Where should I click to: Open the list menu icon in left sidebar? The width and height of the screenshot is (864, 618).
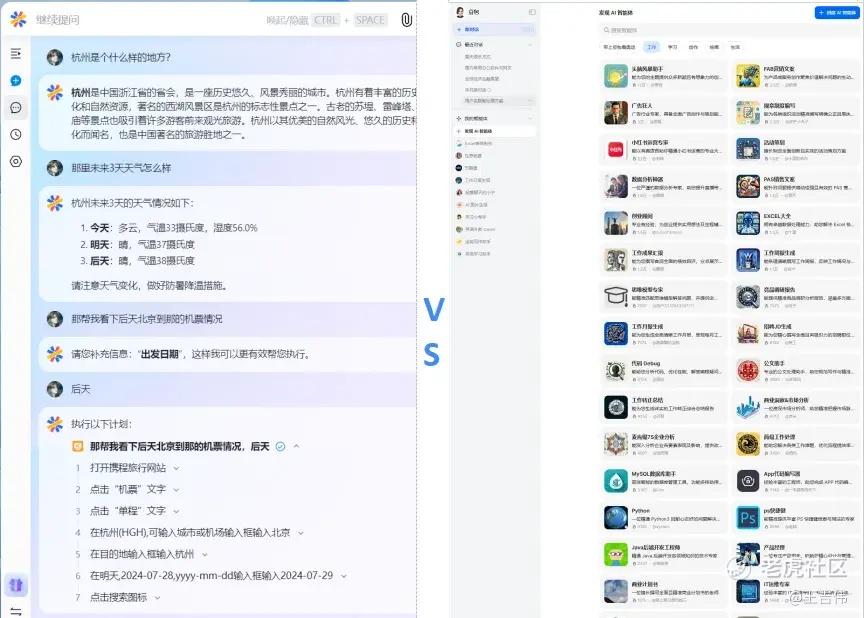(x=16, y=53)
